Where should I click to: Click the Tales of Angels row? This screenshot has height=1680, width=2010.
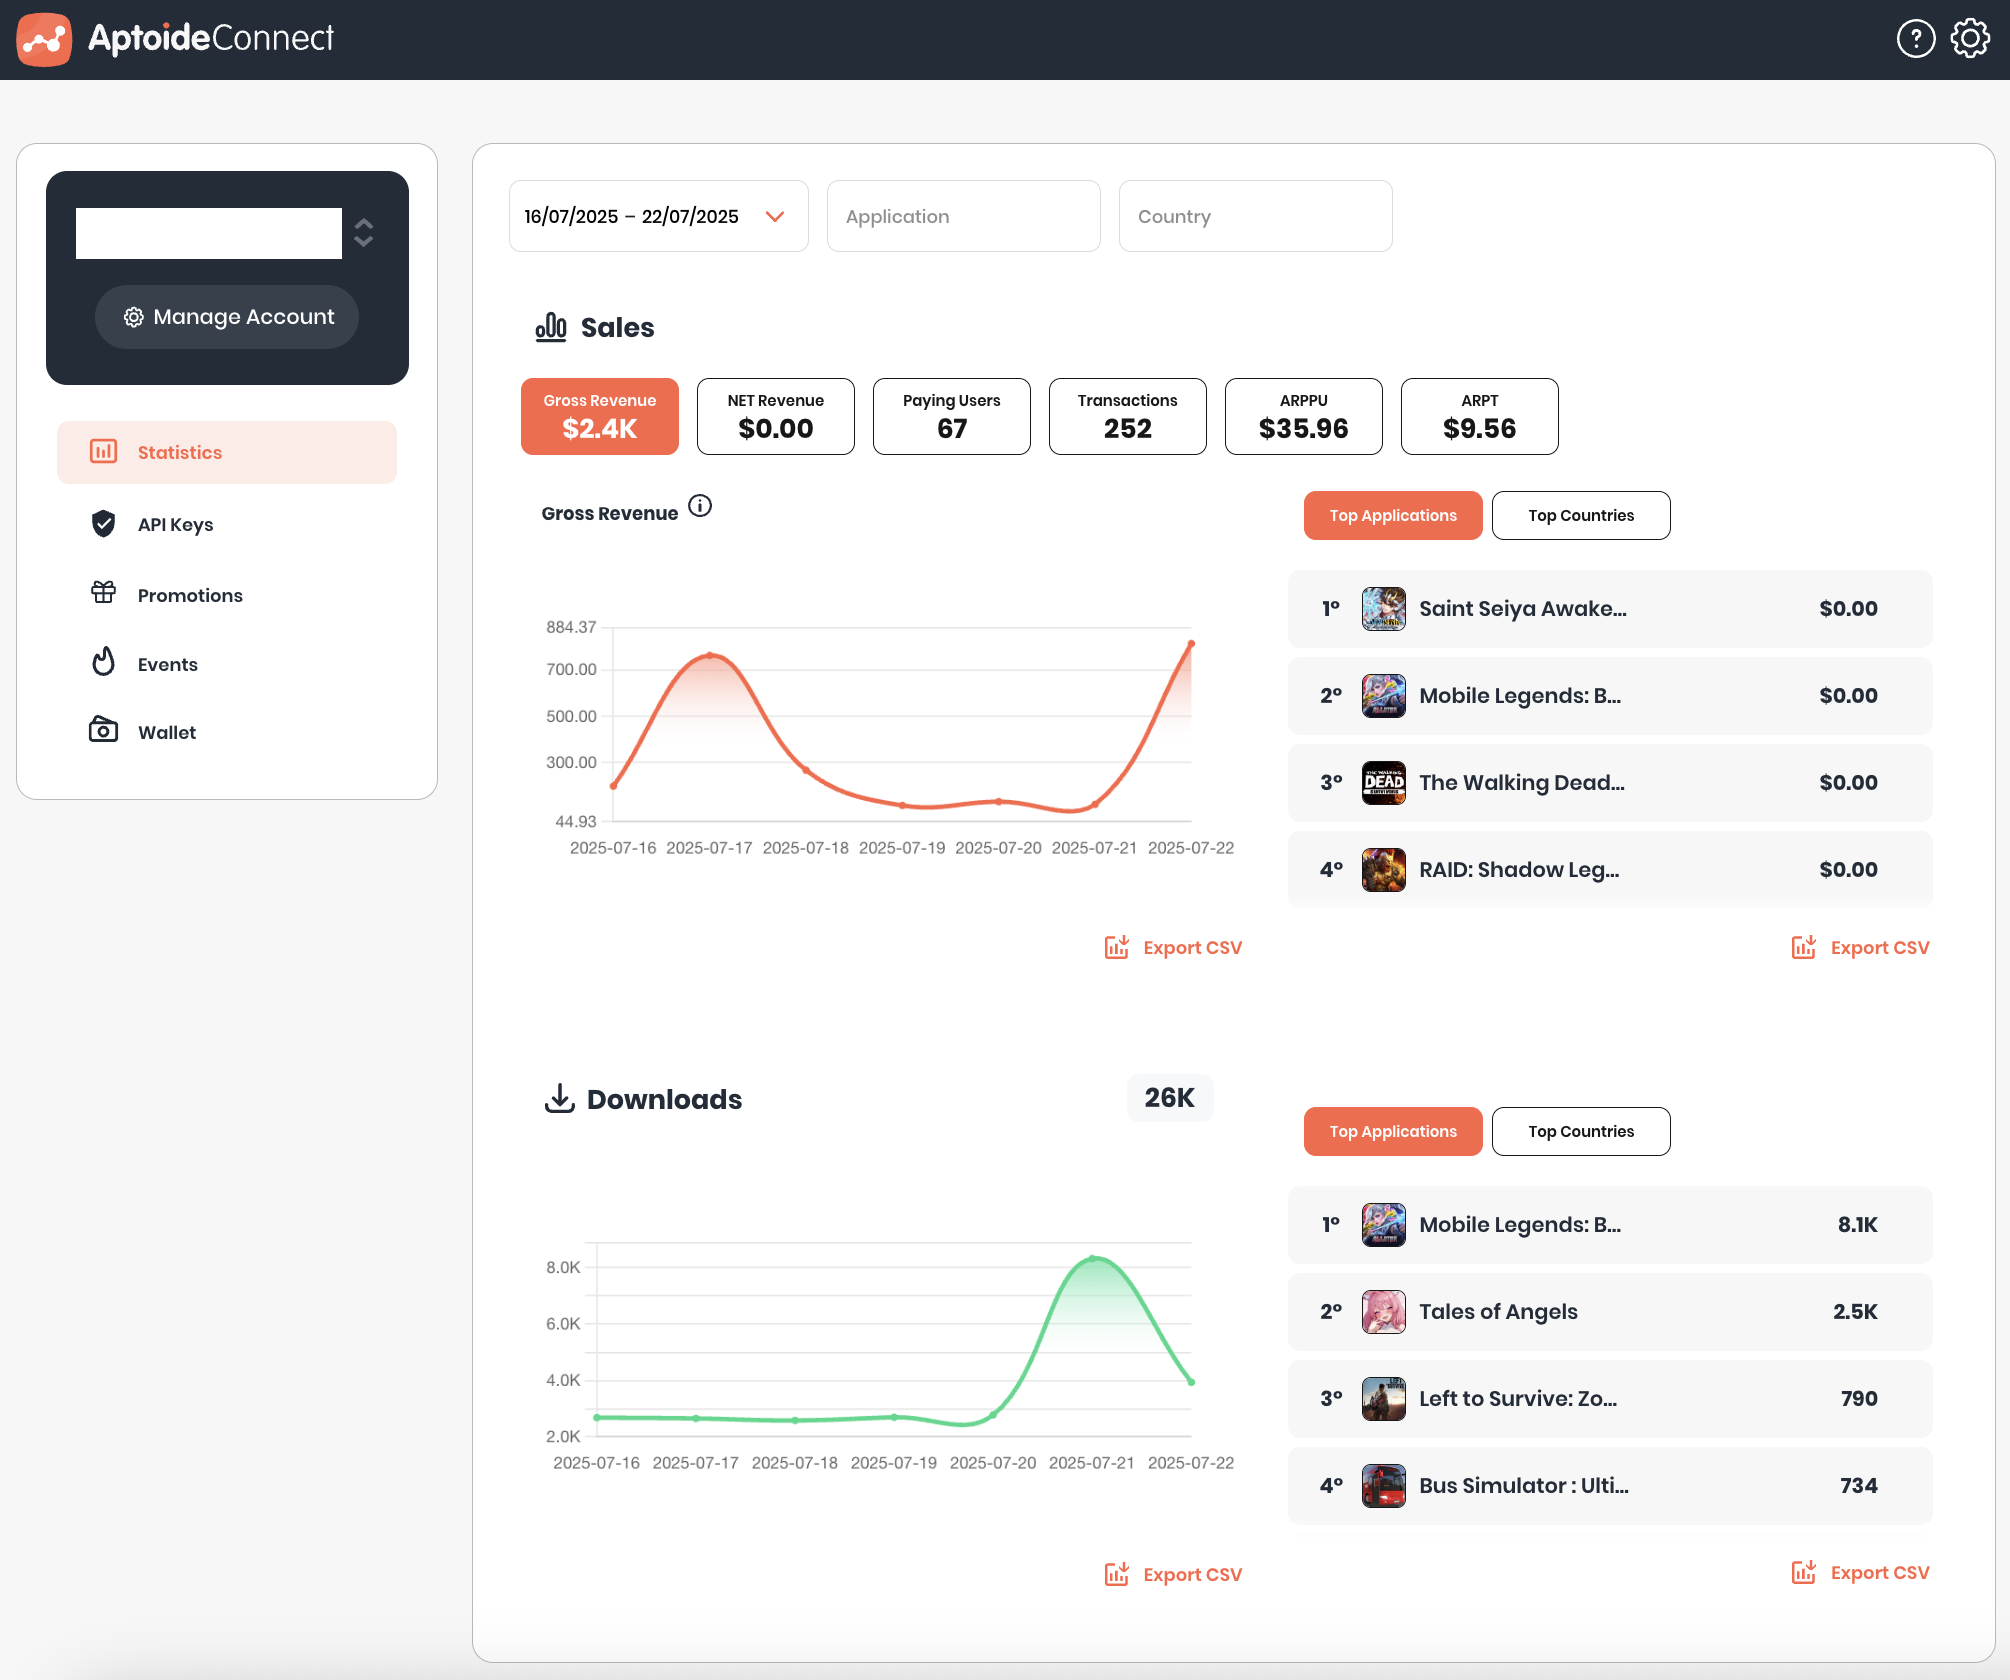[x=1610, y=1312]
